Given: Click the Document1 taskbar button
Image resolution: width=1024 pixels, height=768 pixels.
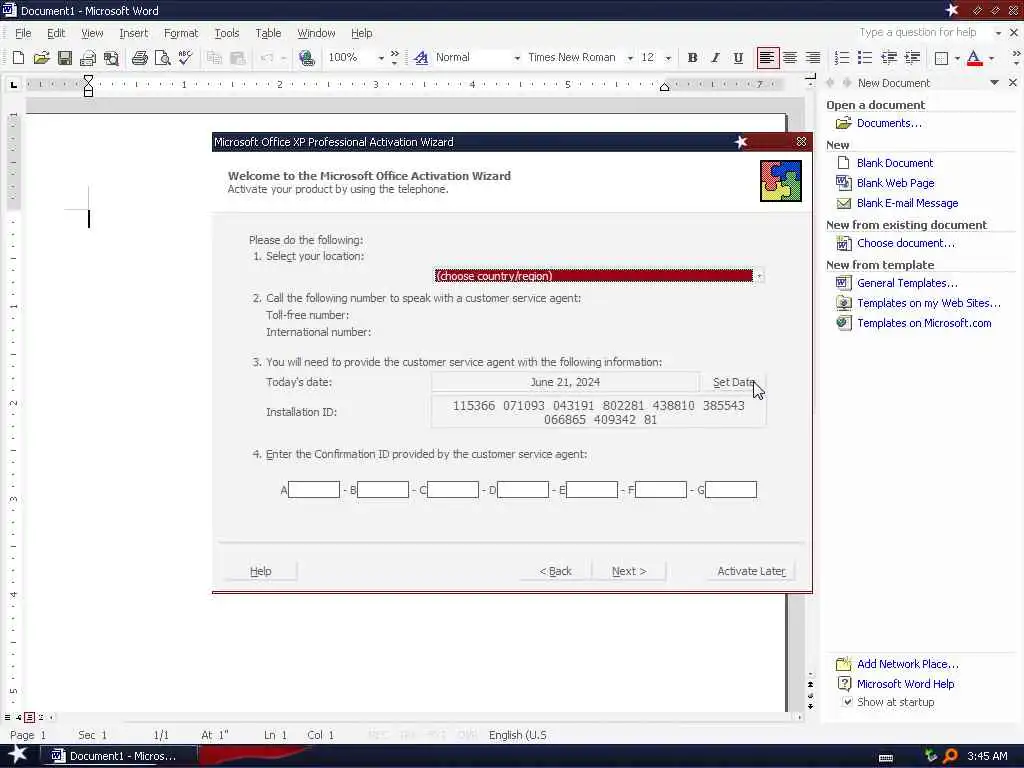Looking at the screenshot, I should 118,756.
